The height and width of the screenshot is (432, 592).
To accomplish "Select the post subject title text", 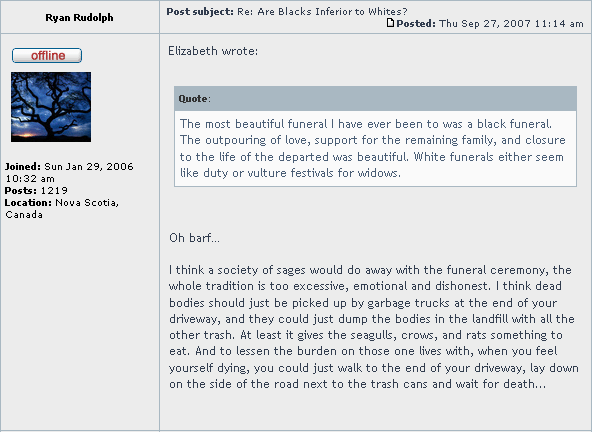I will click(322, 12).
